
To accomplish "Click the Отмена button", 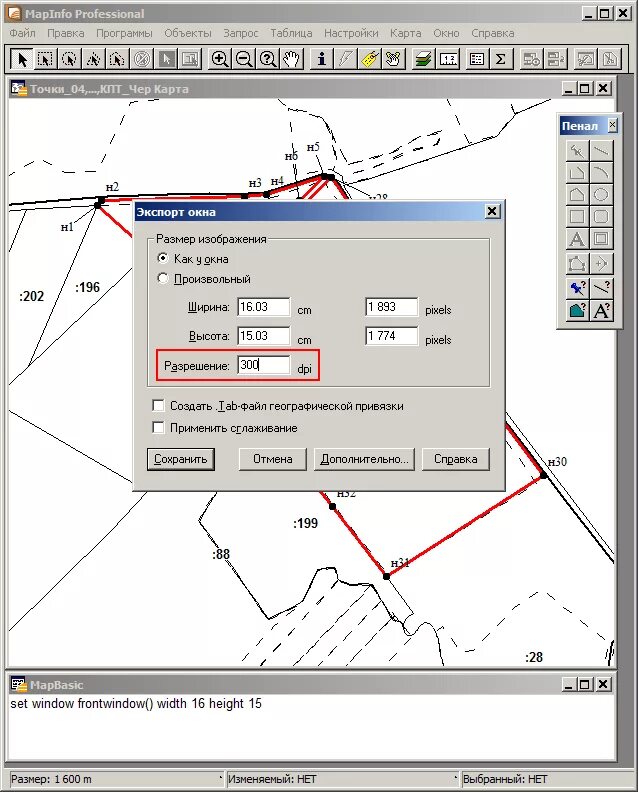I will click(273, 459).
